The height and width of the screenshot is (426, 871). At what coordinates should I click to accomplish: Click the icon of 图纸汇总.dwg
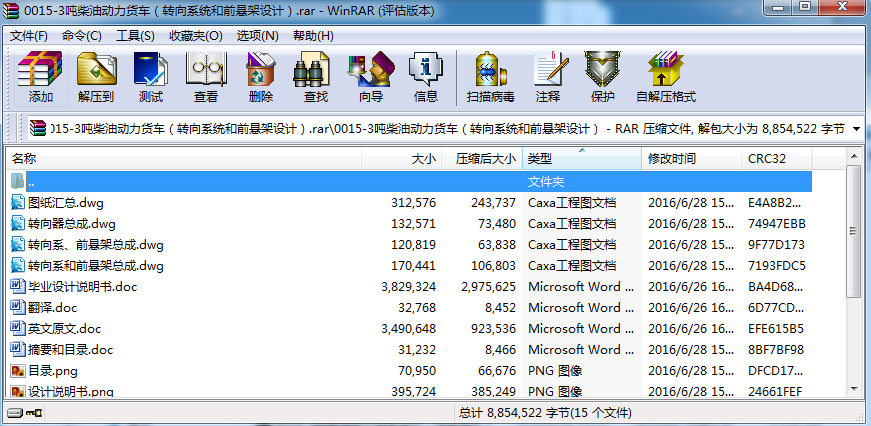point(18,202)
